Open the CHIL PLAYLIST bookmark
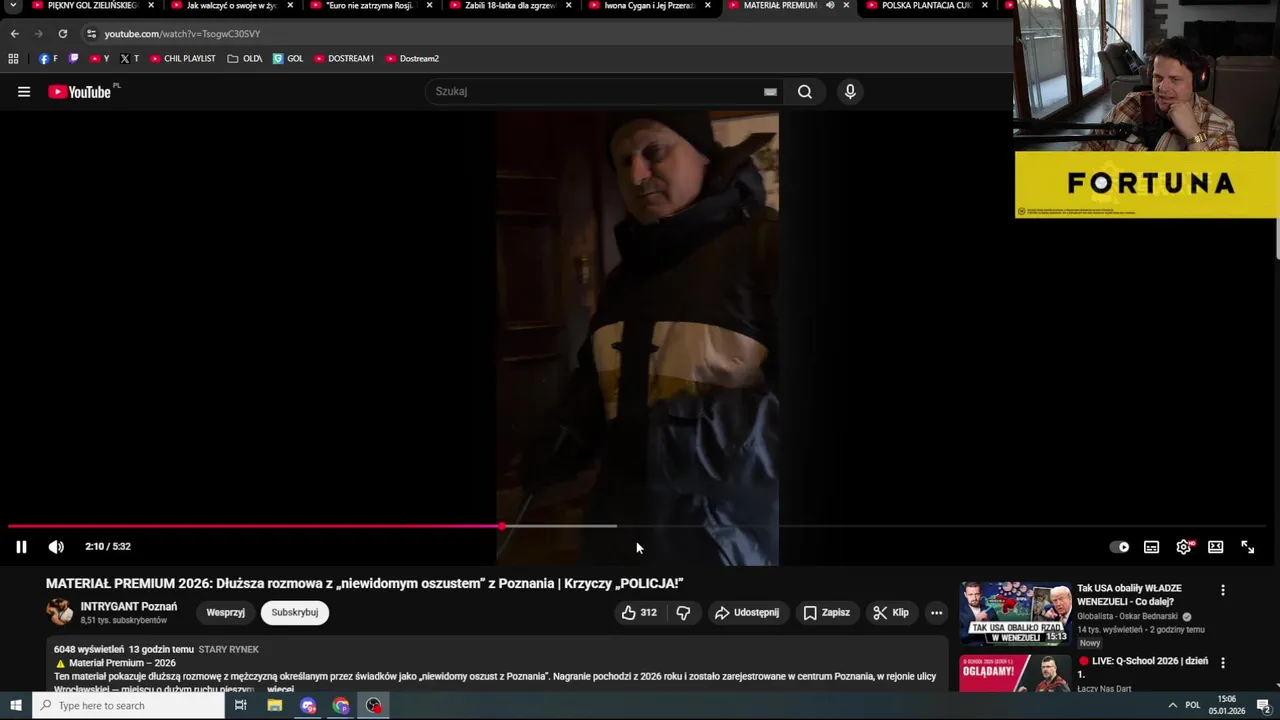 [182, 59]
